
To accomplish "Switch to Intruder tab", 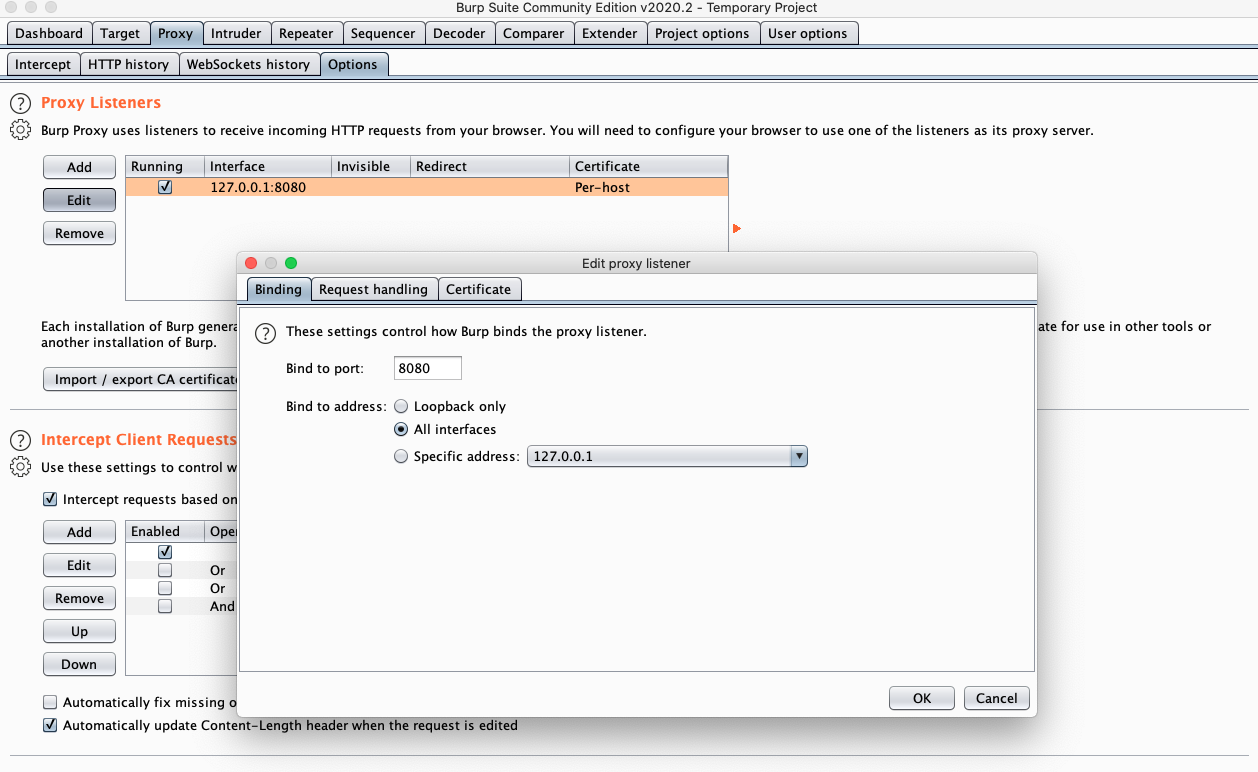I will click(x=236, y=33).
